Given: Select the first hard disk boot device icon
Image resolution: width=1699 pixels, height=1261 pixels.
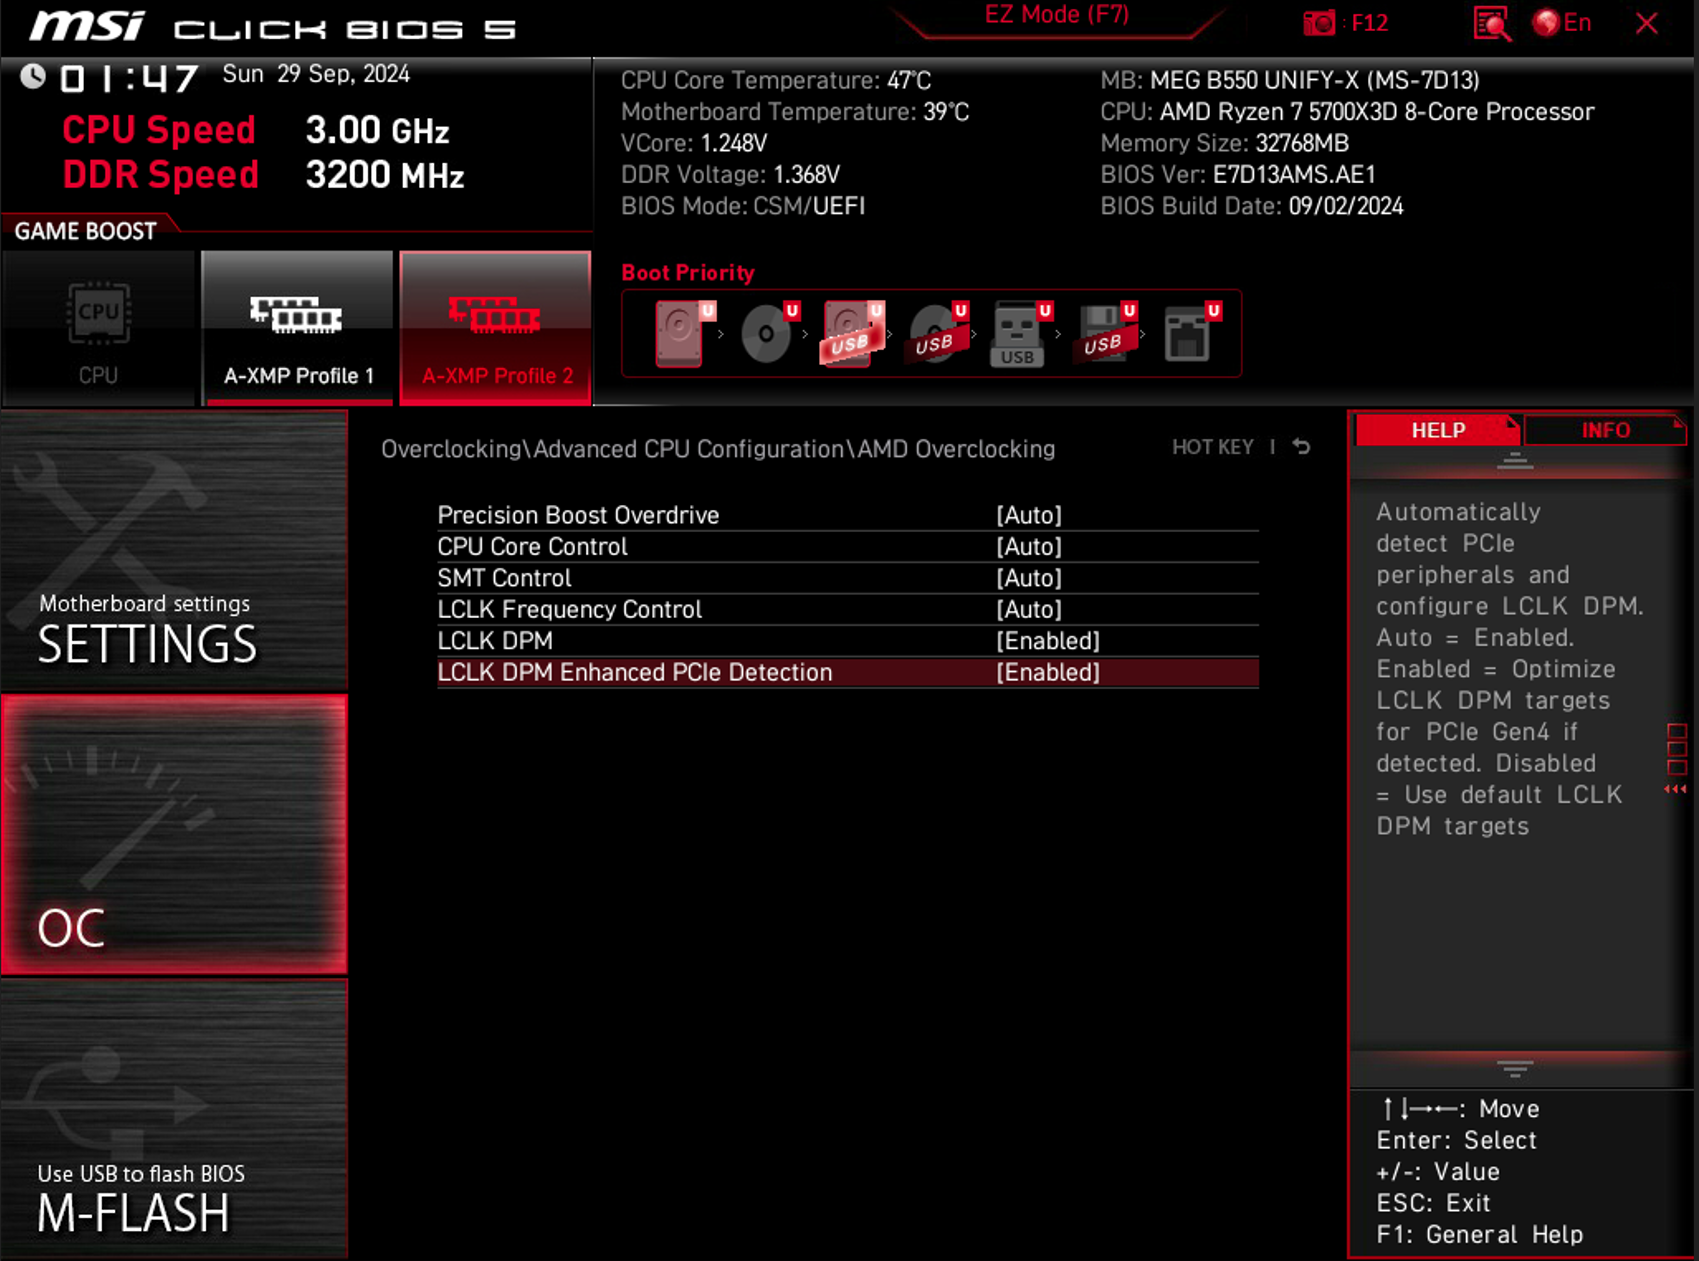Looking at the screenshot, I should pos(684,334).
